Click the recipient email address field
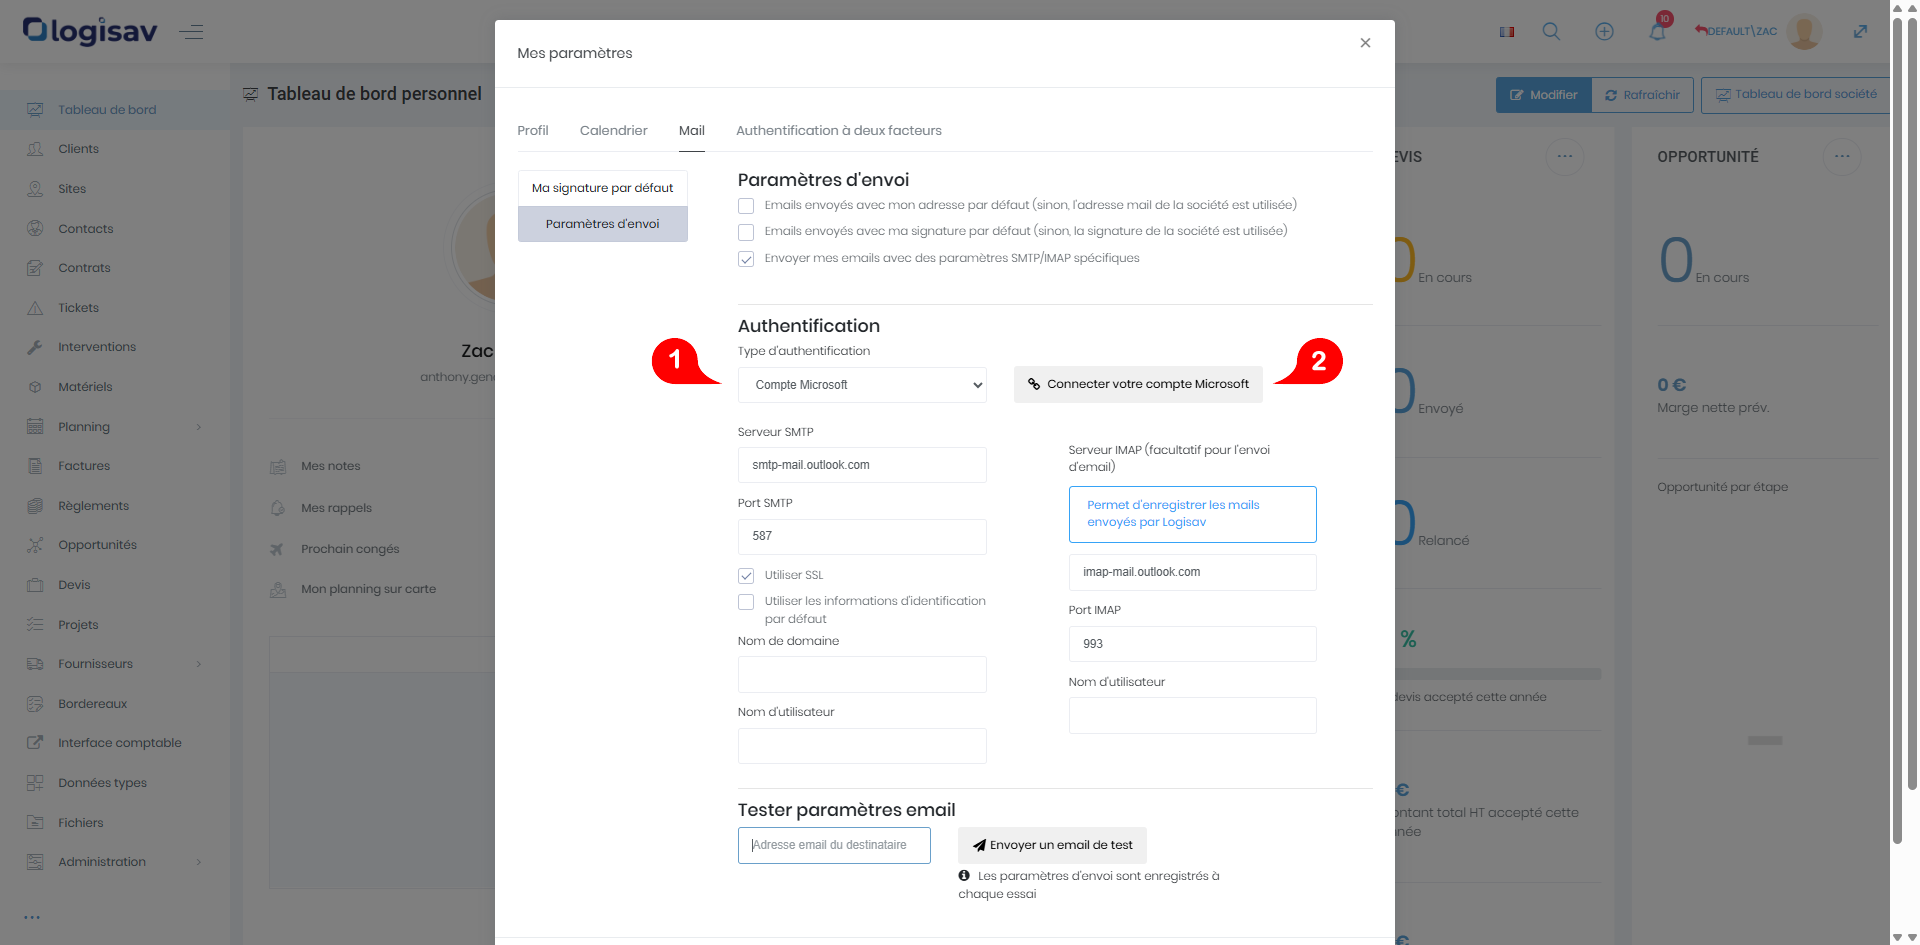Image resolution: width=1920 pixels, height=945 pixels. coord(834,845)
